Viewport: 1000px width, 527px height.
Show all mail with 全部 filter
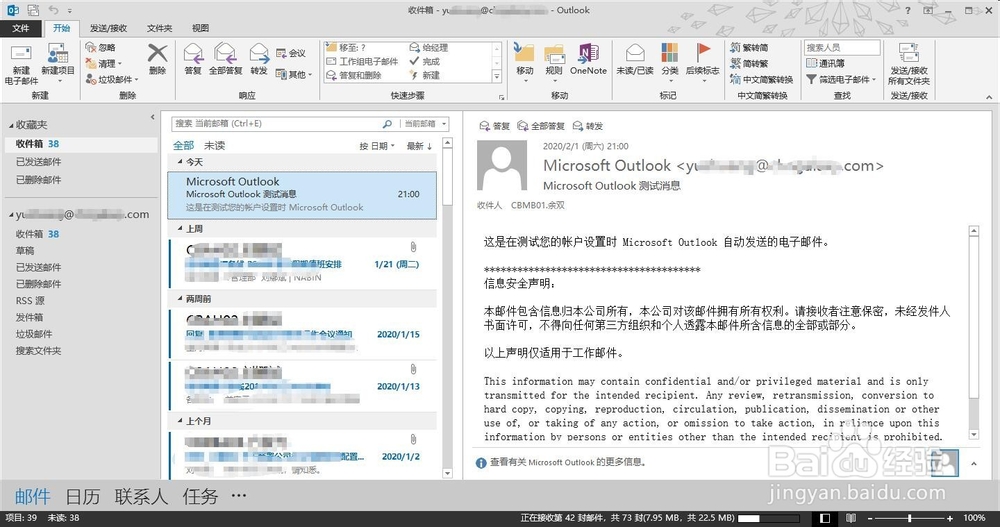tap(184, 145)
